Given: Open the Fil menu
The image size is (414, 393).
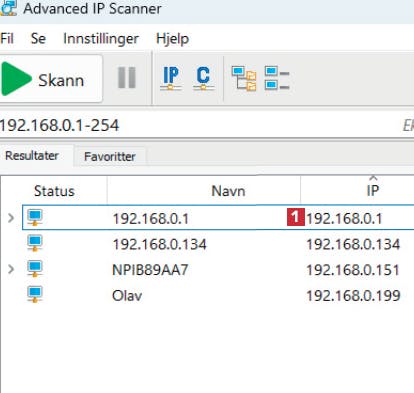Looking at the screenshot, I should click(7, 38).
